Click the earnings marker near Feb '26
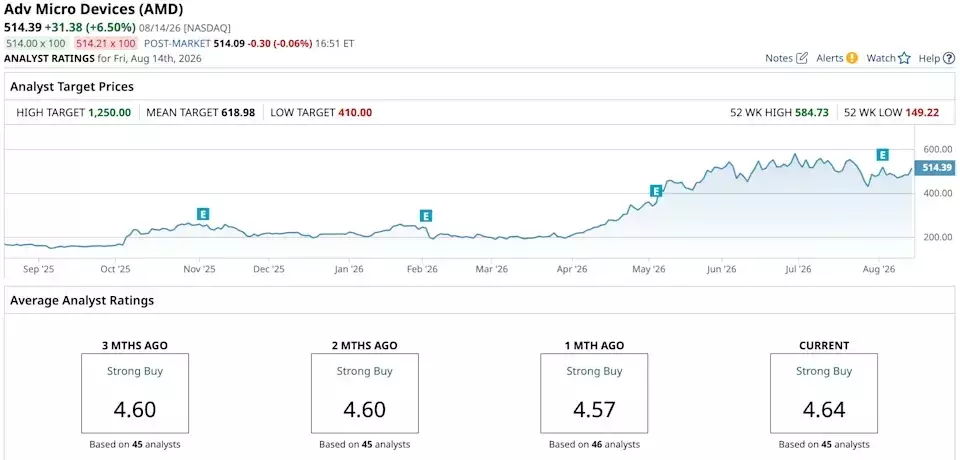Viewport: 960px width, 460px height. 426,216
